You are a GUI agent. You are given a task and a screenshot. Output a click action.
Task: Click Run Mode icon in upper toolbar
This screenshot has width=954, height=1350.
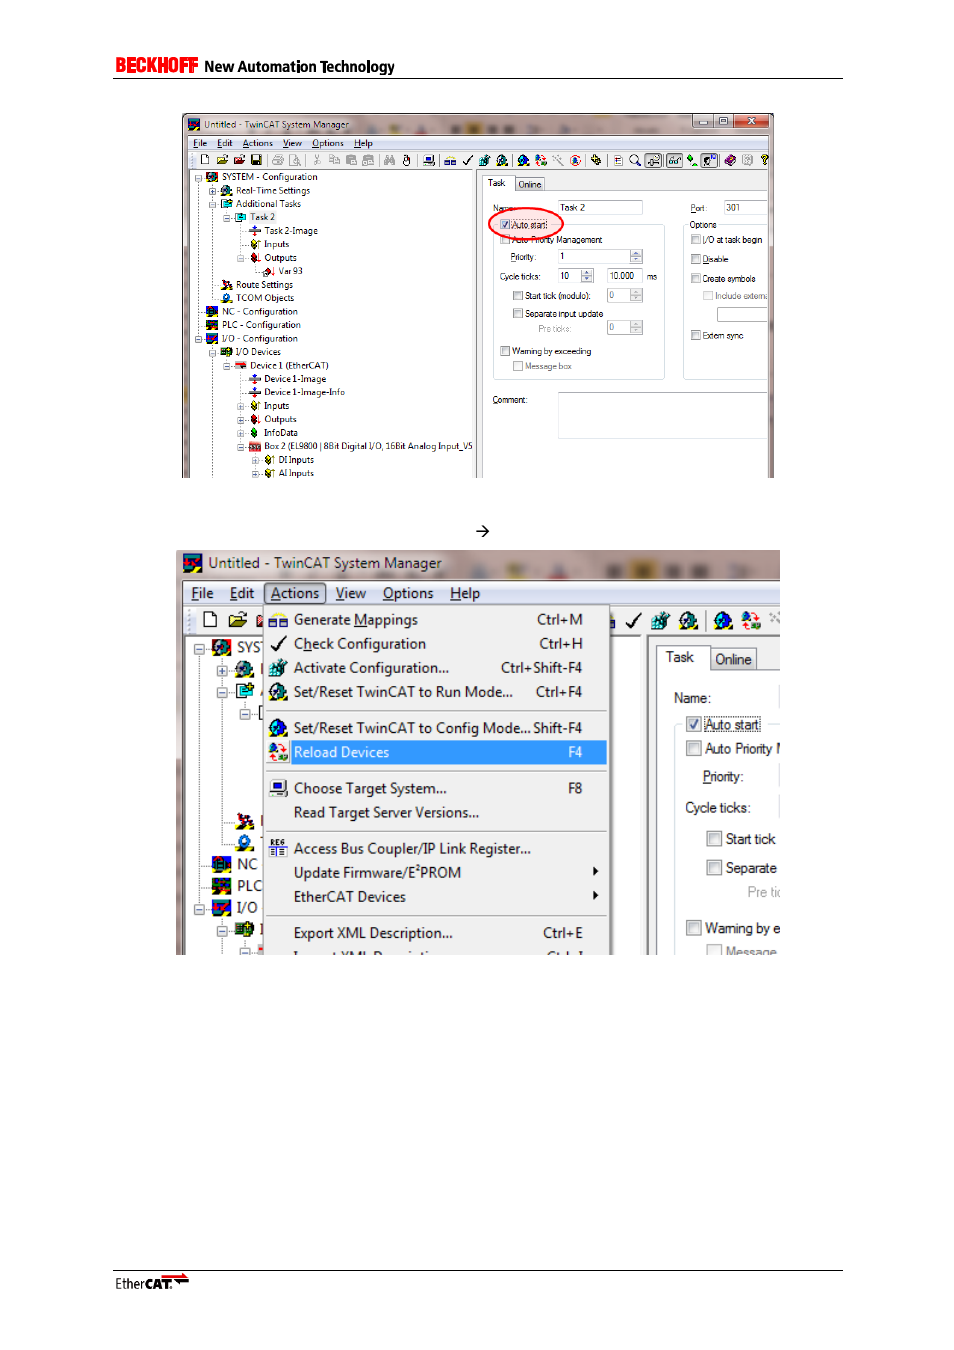point(501,160)
